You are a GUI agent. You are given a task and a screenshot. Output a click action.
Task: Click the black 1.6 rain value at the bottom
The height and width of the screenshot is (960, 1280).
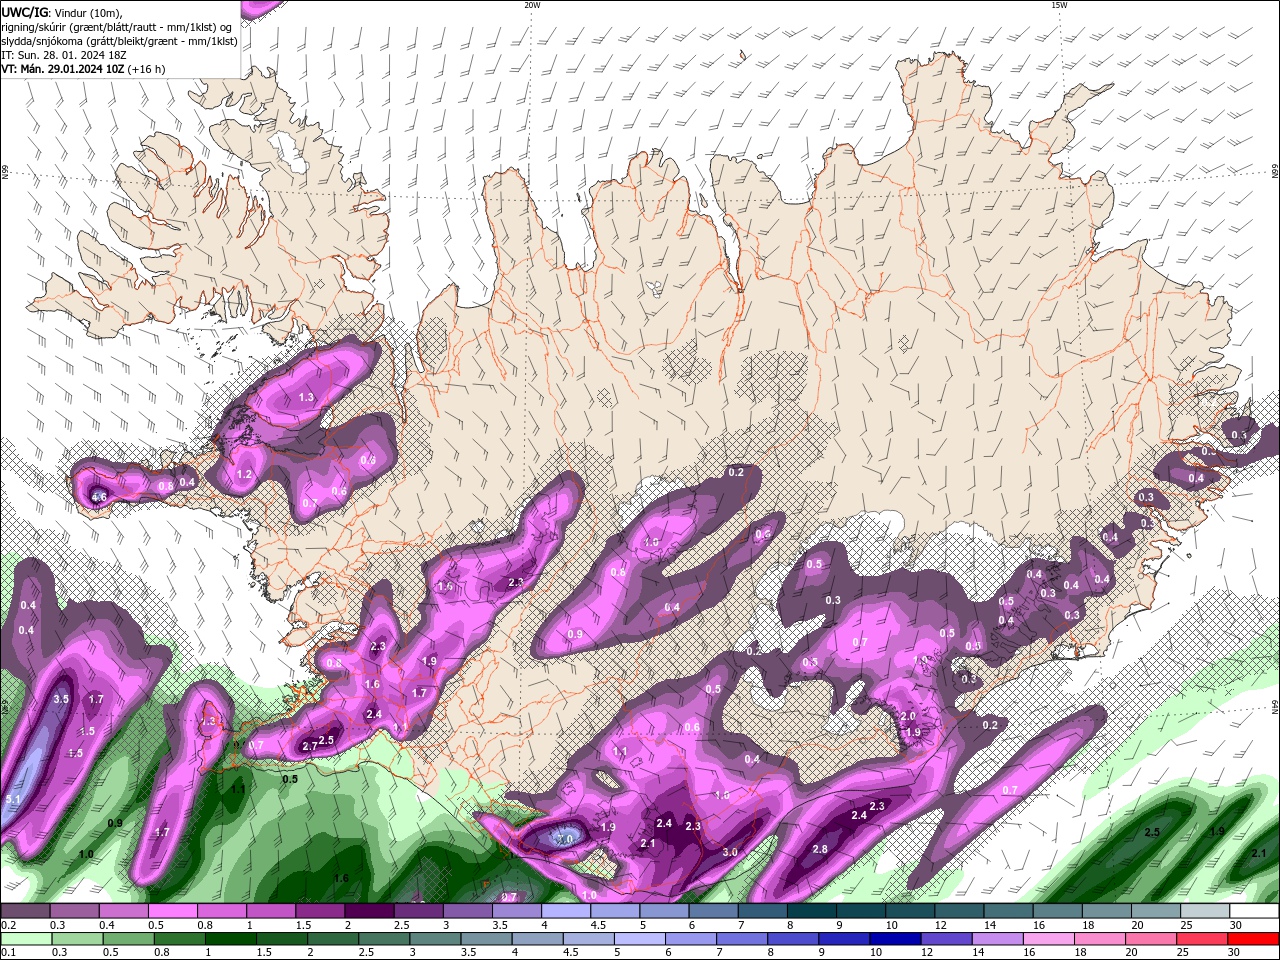(x=341, y=878)
